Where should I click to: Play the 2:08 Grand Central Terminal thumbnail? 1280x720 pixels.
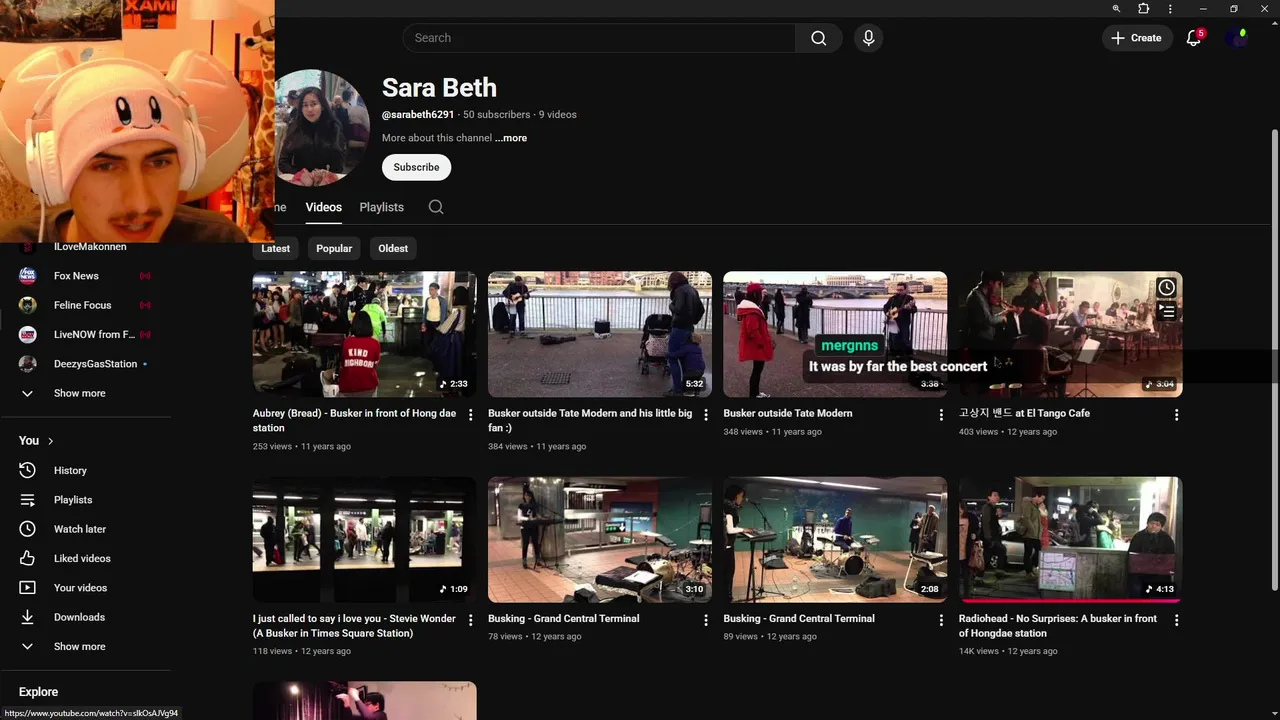[x=835, y=539]
